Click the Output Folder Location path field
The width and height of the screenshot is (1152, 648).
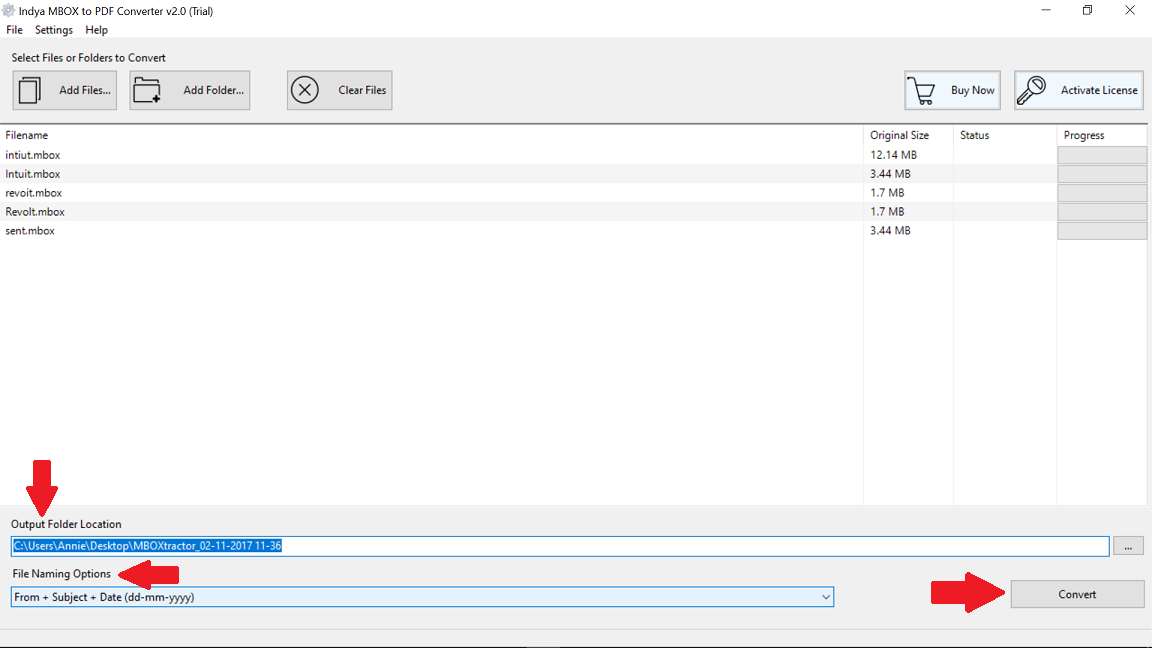[x=560, y=546]
